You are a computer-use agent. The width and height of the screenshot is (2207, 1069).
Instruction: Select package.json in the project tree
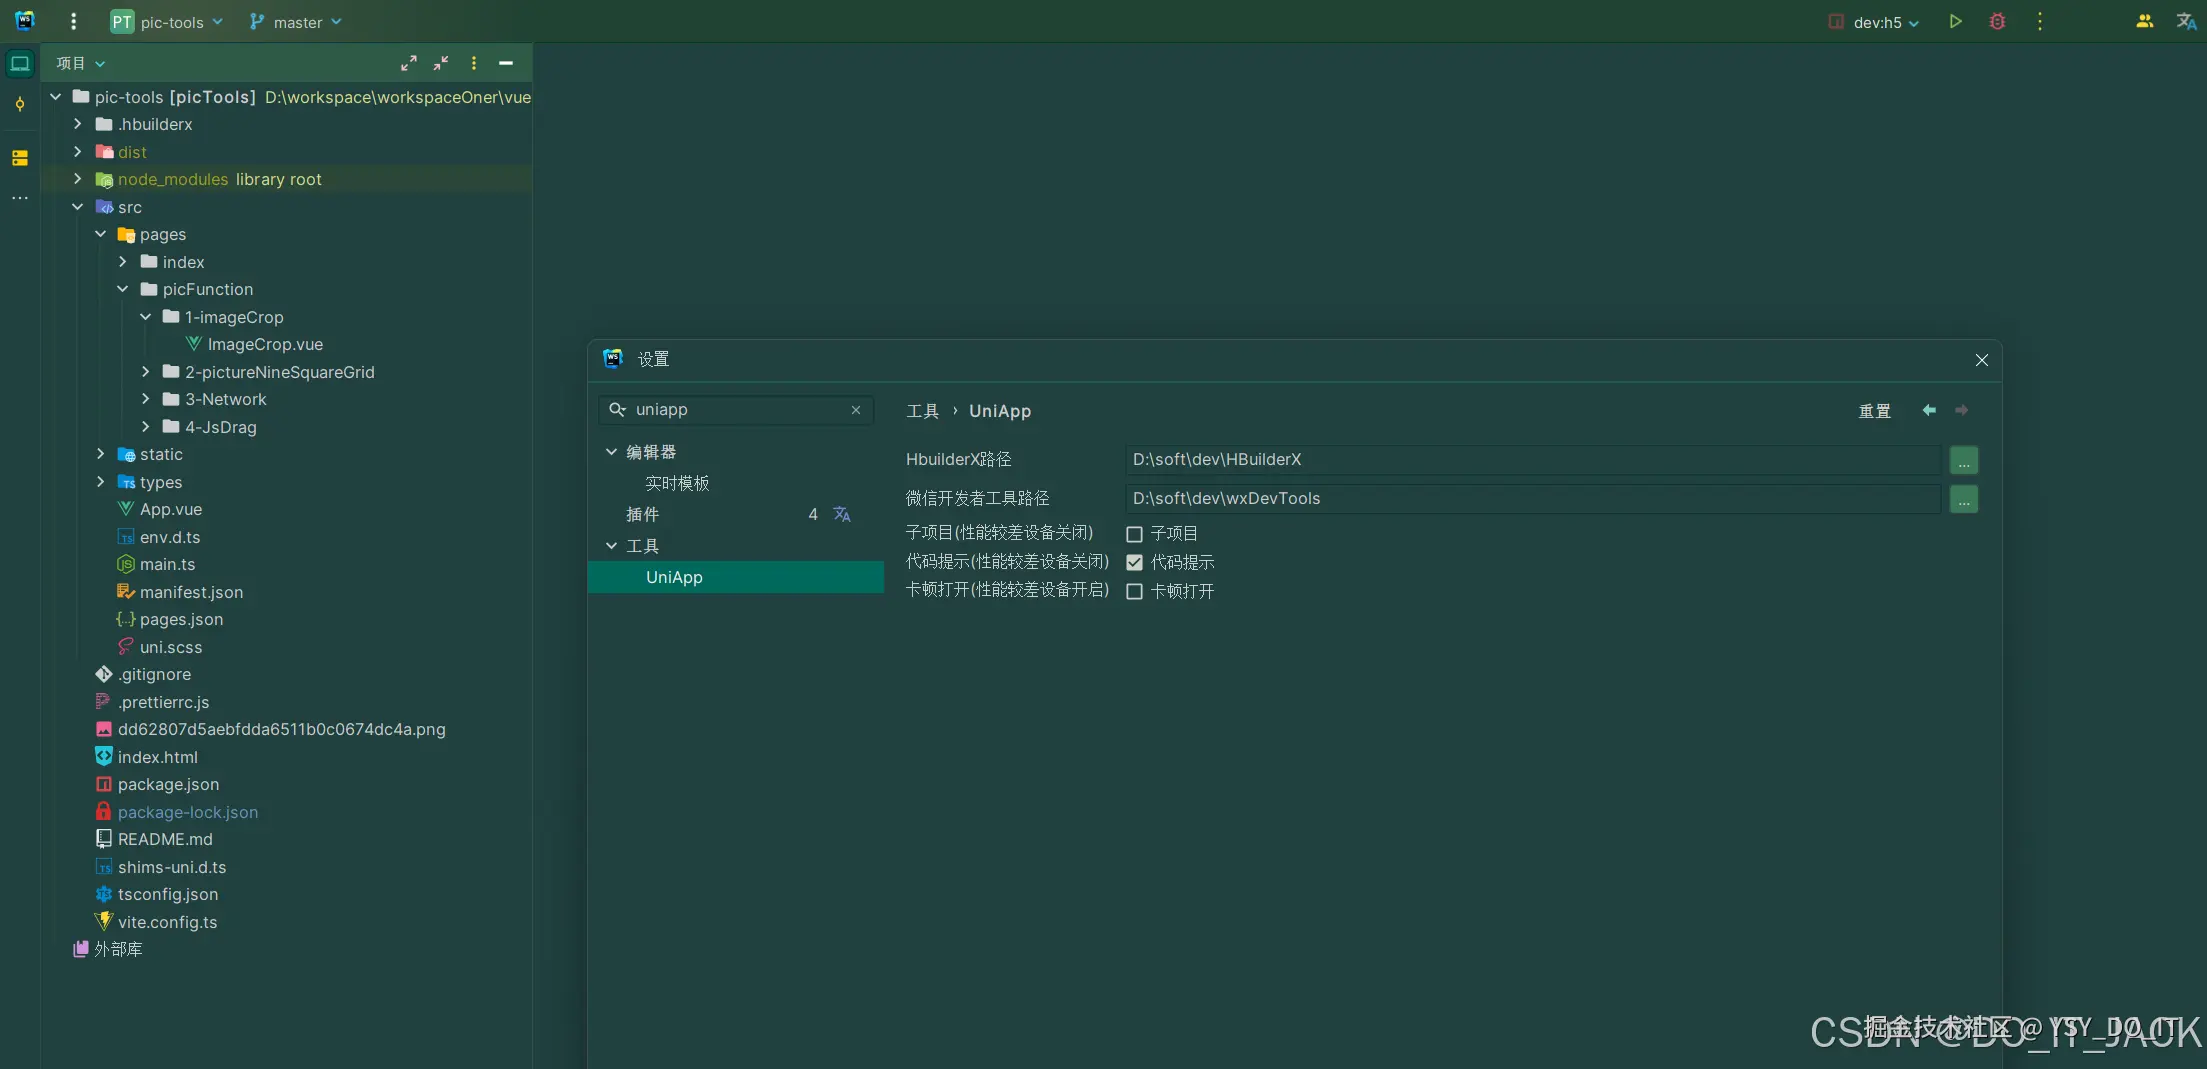(168, 784)
